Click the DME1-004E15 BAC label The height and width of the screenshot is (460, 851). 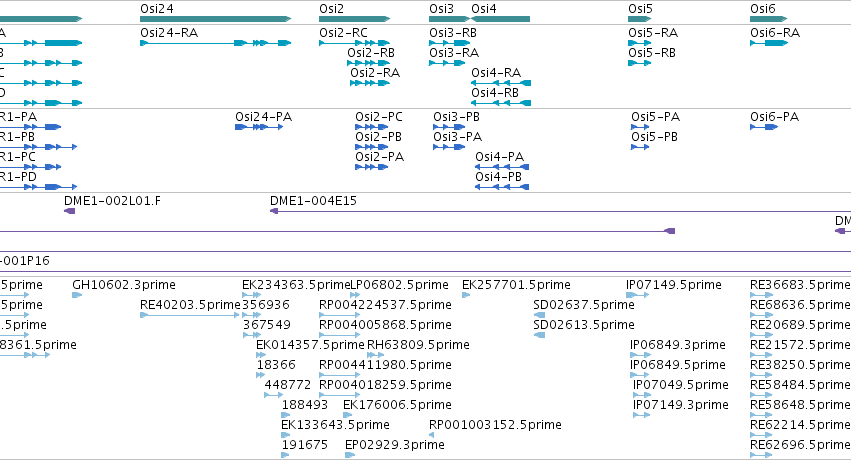(x=313, y=201)
